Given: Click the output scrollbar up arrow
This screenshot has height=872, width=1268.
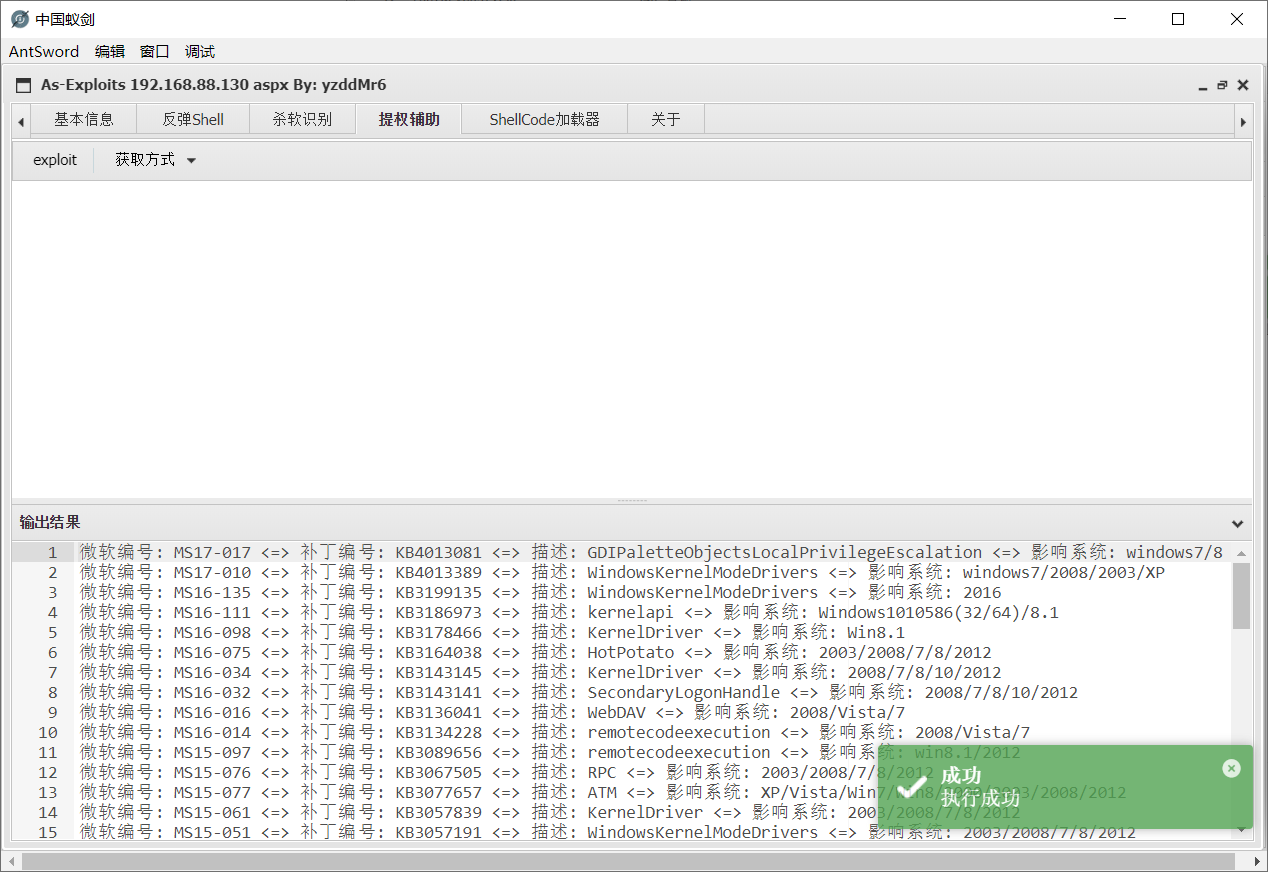Looking at the screenshot, I should [1241, 552].
